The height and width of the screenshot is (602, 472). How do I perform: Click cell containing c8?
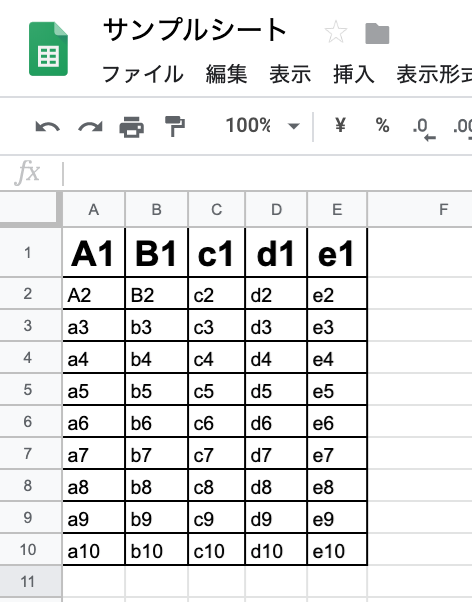(x=217, y=485)
